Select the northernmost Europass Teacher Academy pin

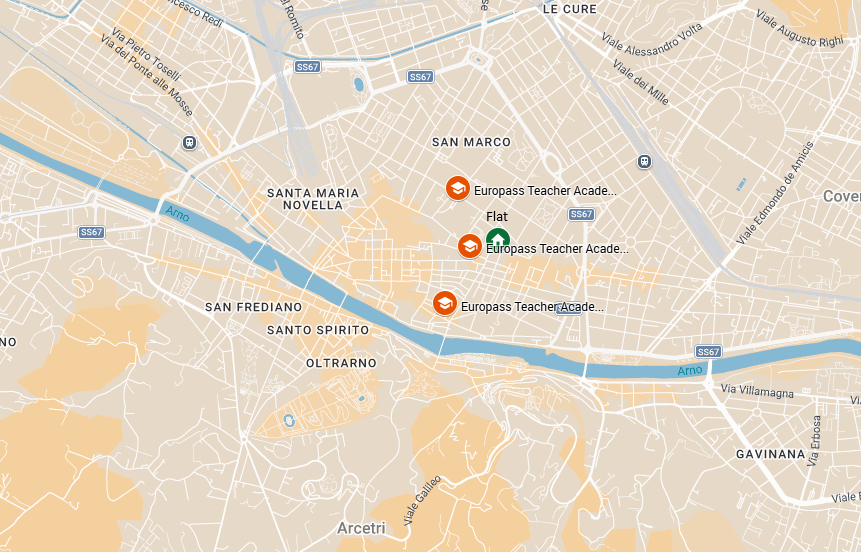pyautogui.click(x=457, y=188)
